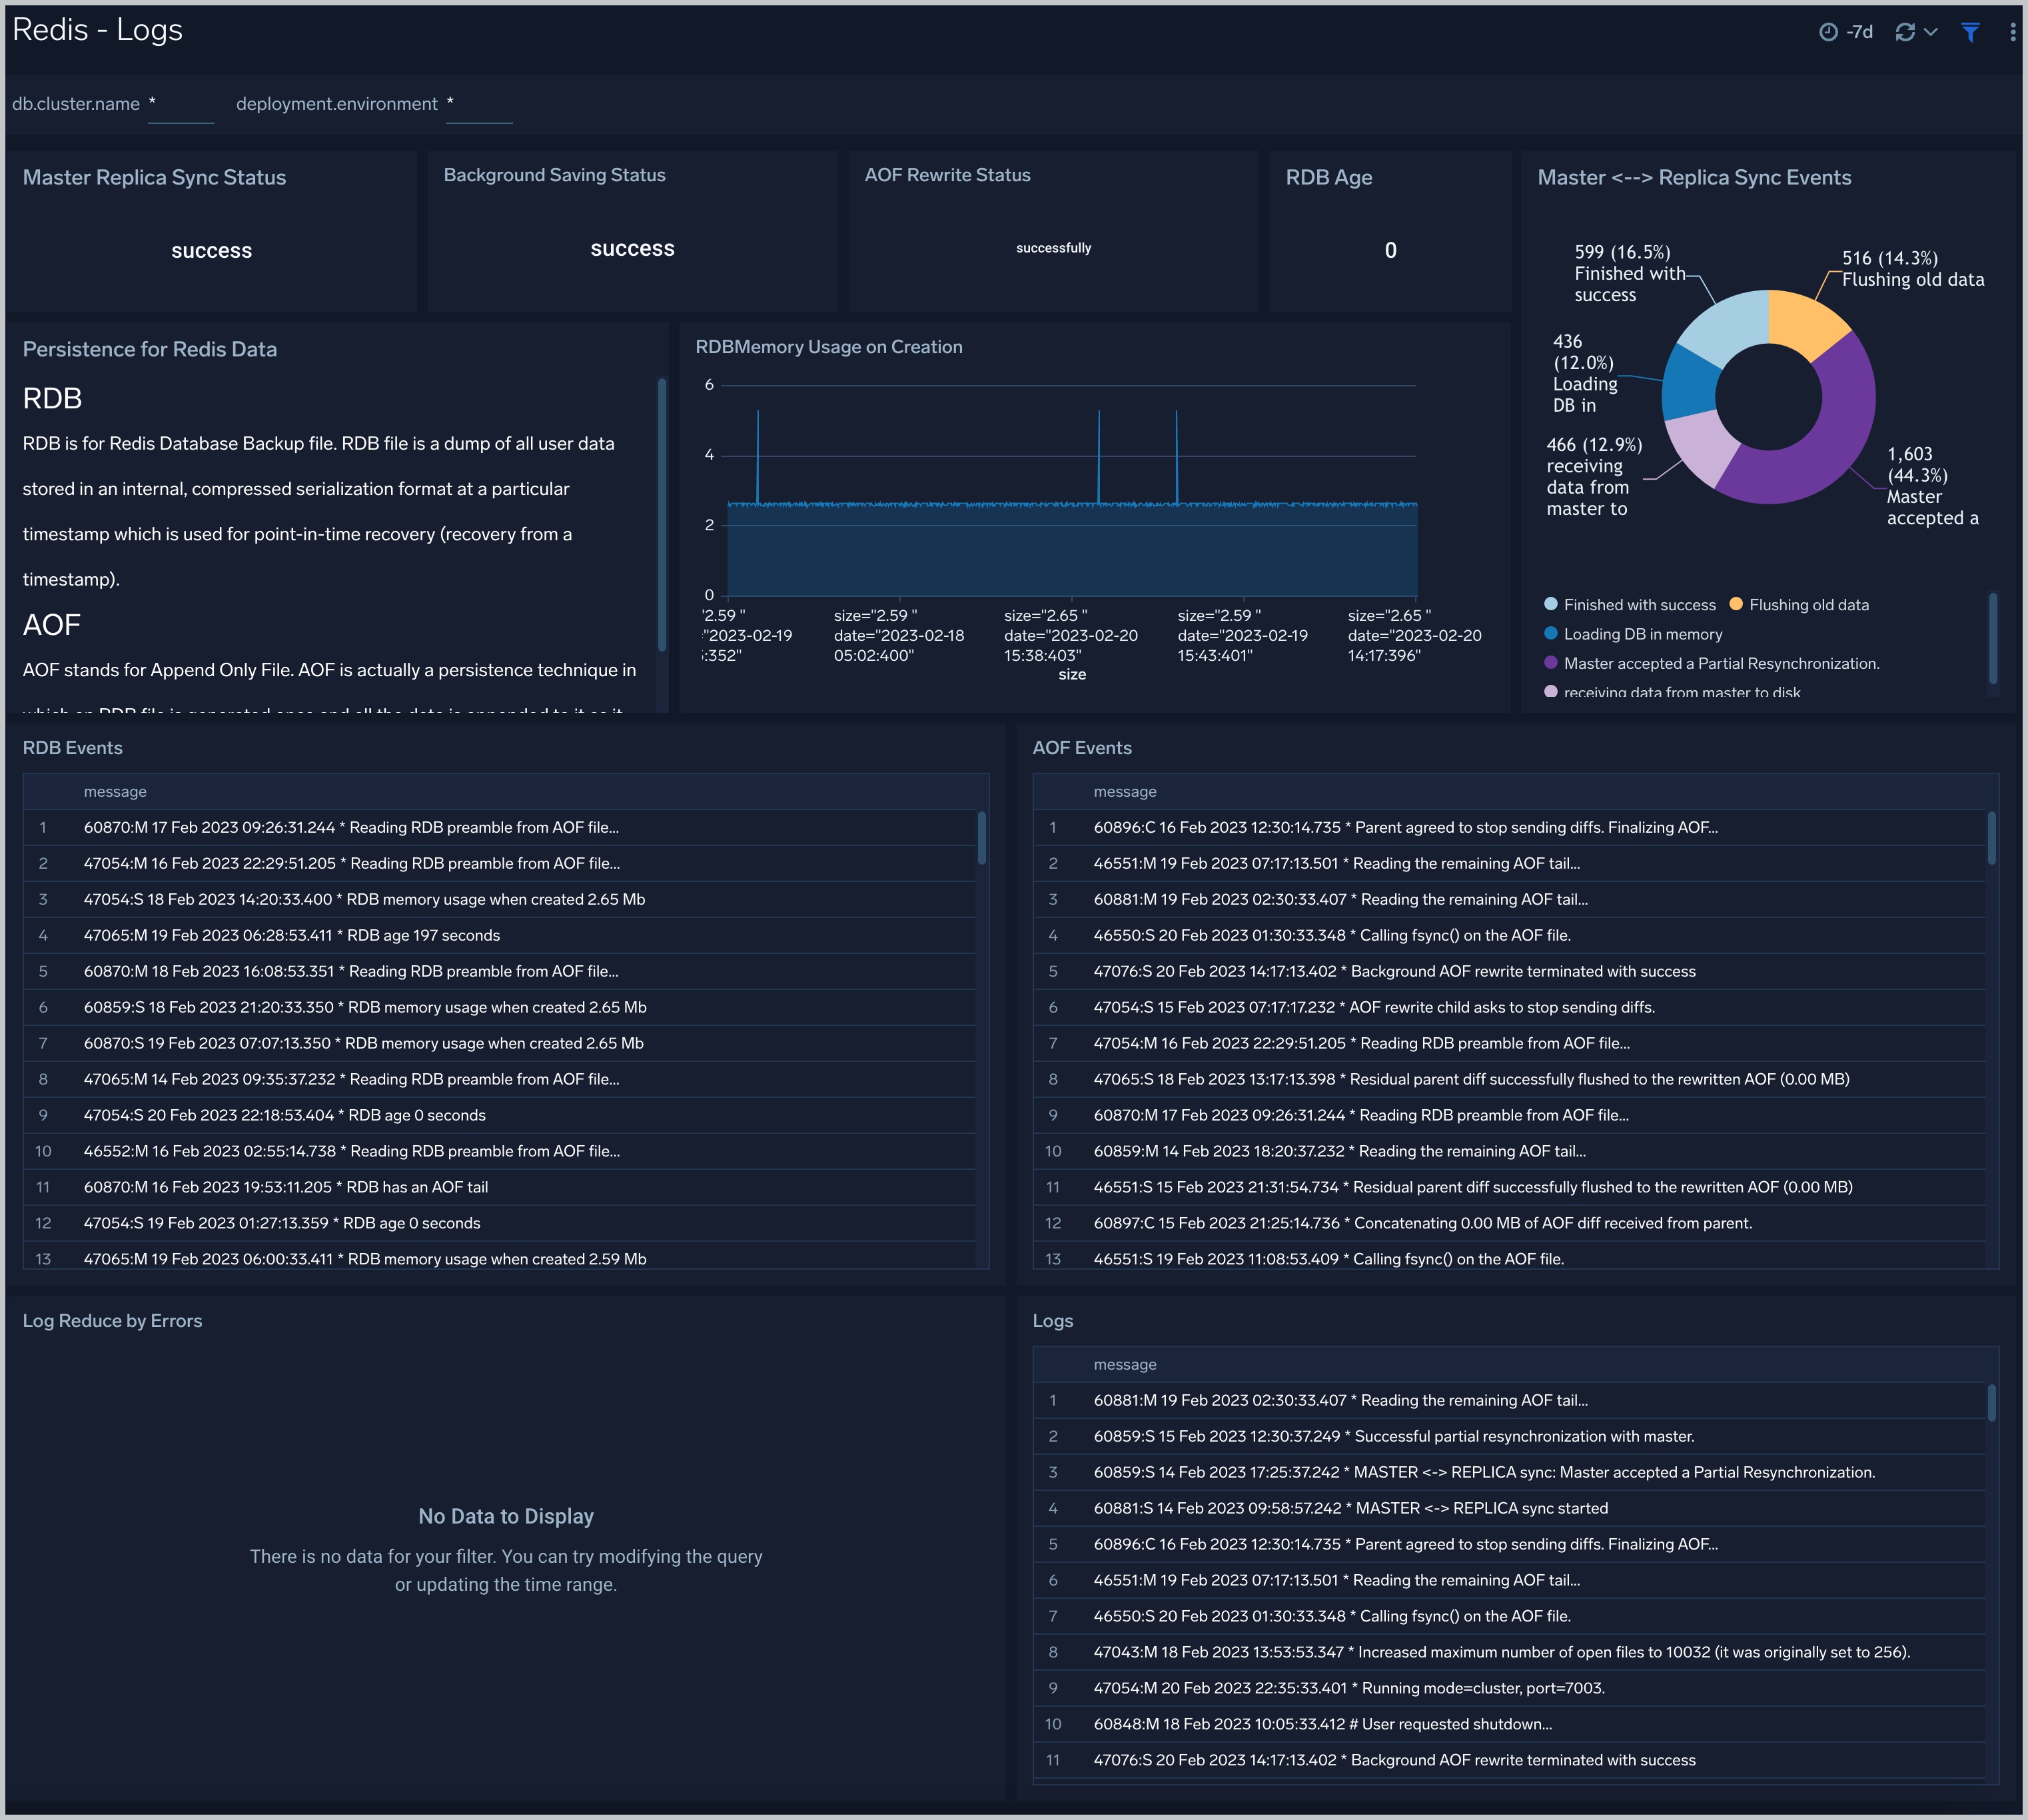Click the '1,603 (44.3%) Master accepted a' label
The image size is (2028, 1820).
pyautogui.click(x=1932, y=486)
